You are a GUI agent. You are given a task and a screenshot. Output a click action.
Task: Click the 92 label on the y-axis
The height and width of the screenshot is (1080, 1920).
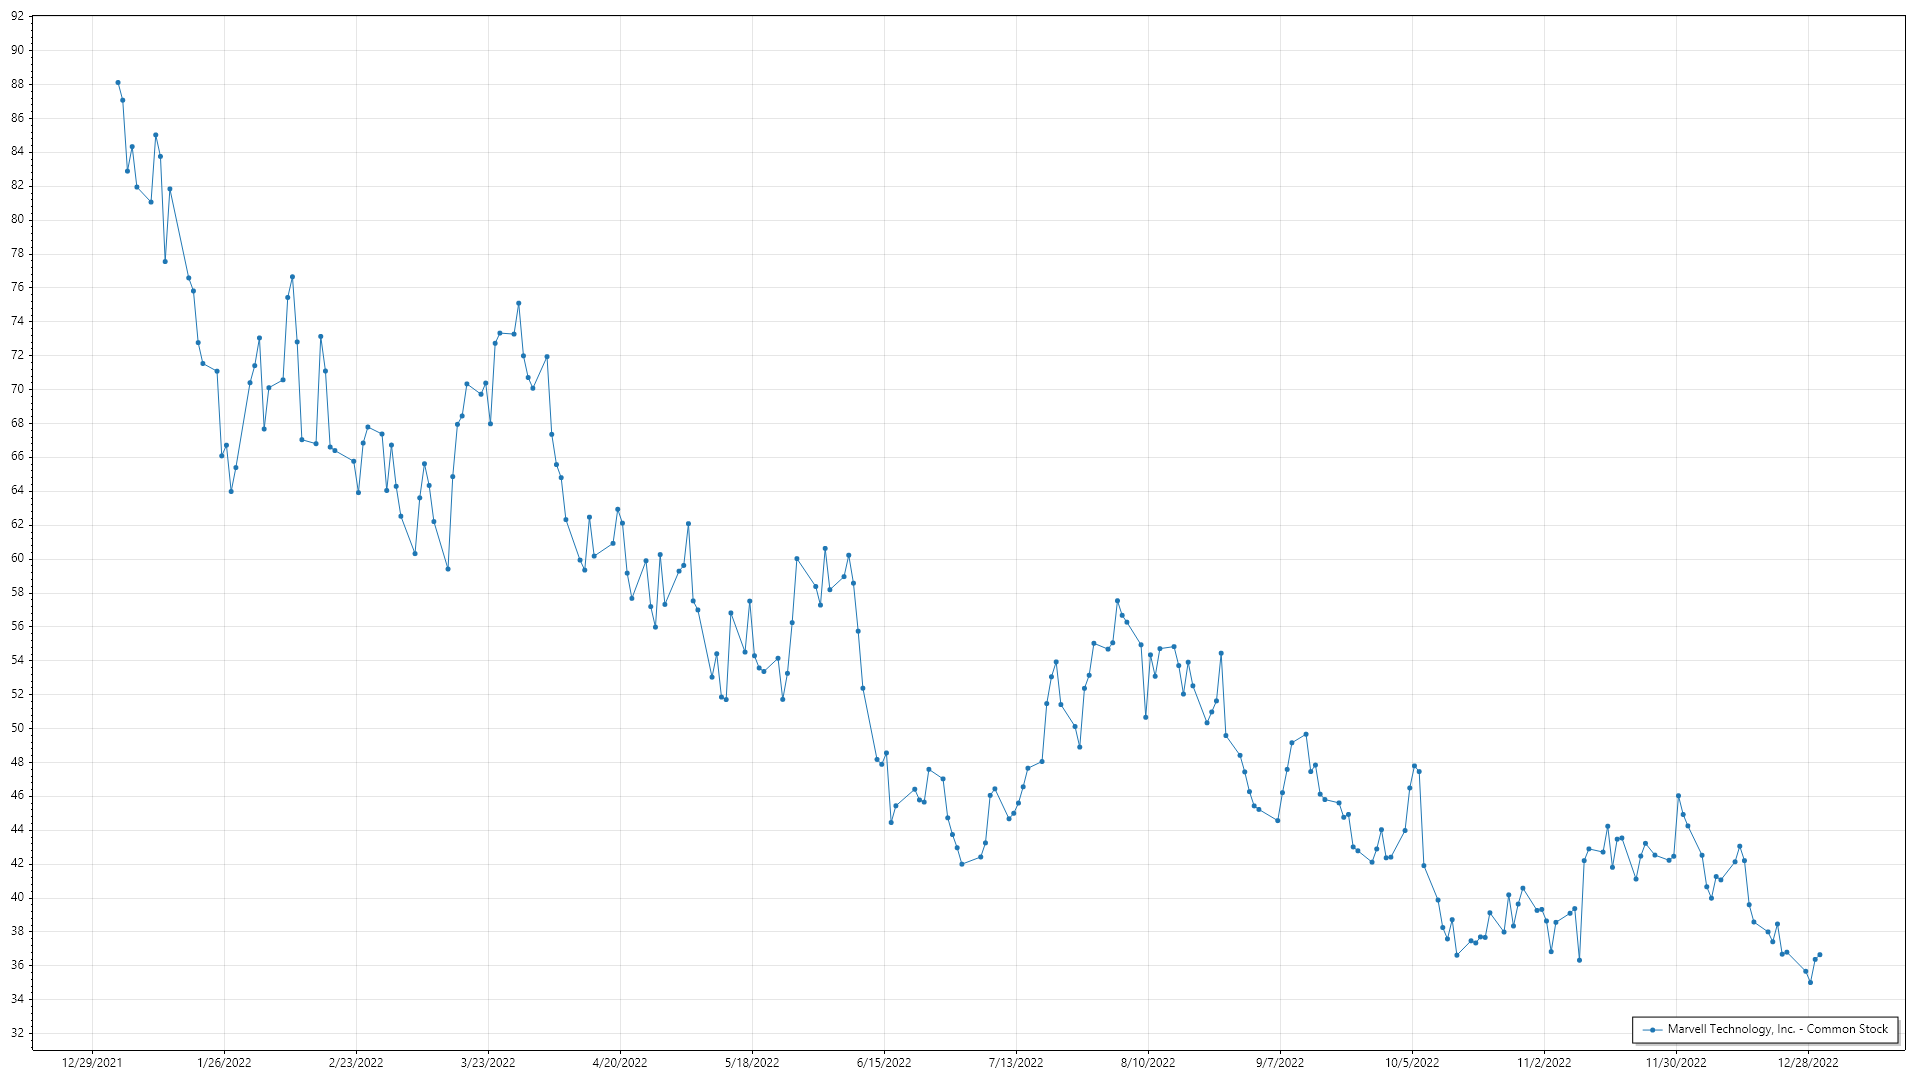(17, 16)
